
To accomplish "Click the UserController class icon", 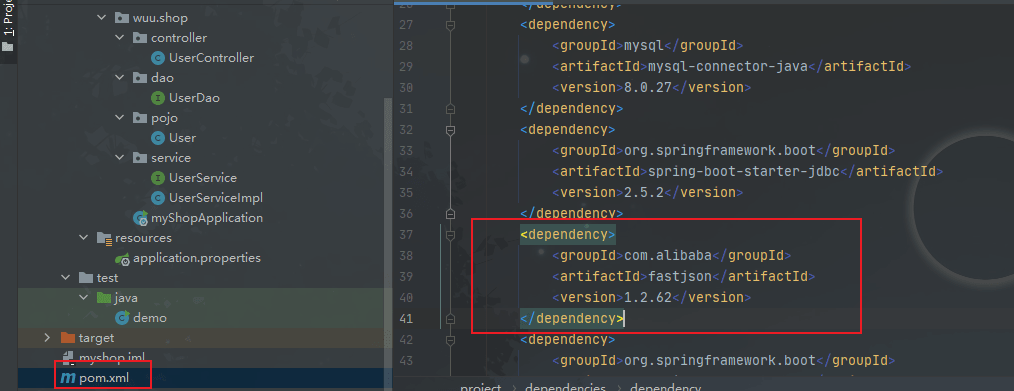I will coord(157,58).
